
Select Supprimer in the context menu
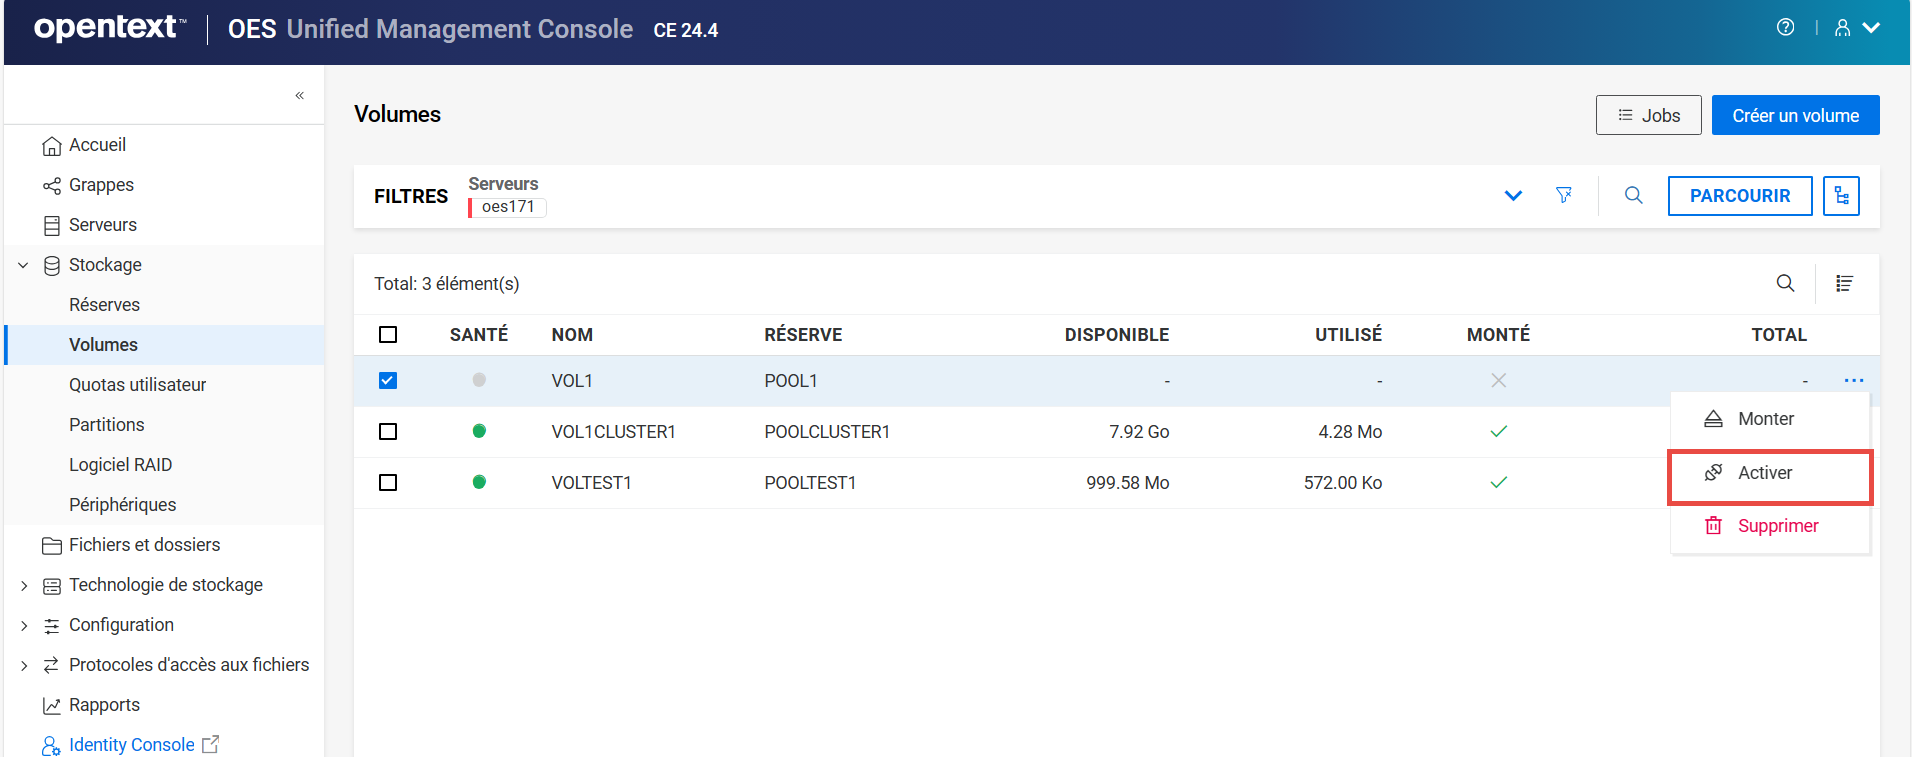coord(1777,526)
